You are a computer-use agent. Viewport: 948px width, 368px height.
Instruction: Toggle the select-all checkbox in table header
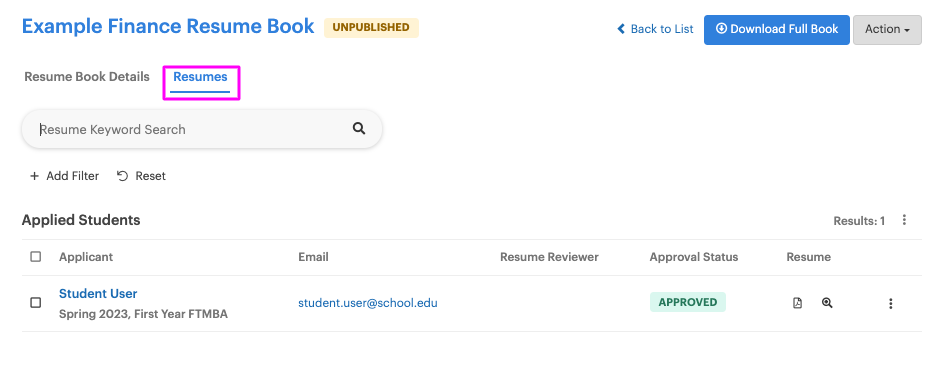click(x=36, y=256)
